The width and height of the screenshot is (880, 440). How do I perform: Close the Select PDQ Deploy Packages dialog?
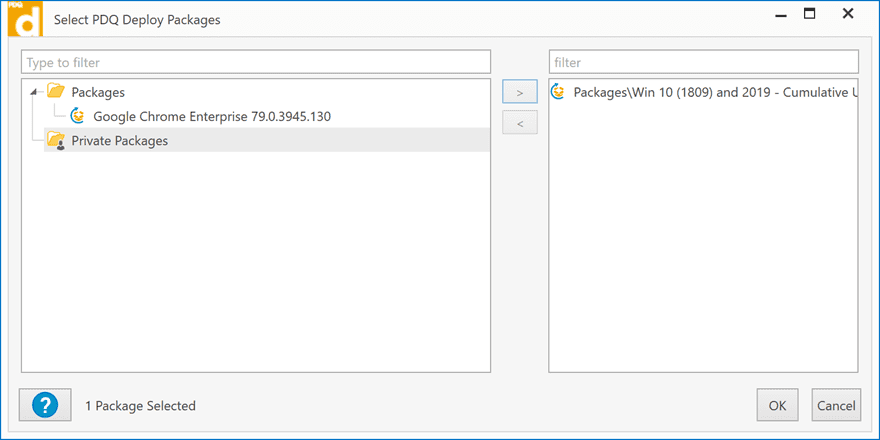[x=848, y=15]
